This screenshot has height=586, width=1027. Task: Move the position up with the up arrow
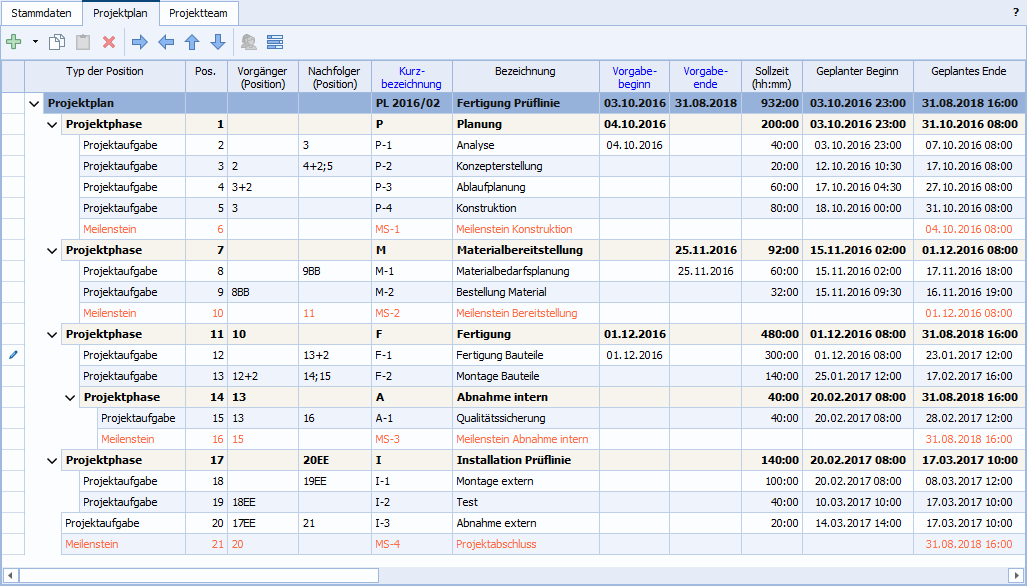pyautogui.click(x=192, y=42)
